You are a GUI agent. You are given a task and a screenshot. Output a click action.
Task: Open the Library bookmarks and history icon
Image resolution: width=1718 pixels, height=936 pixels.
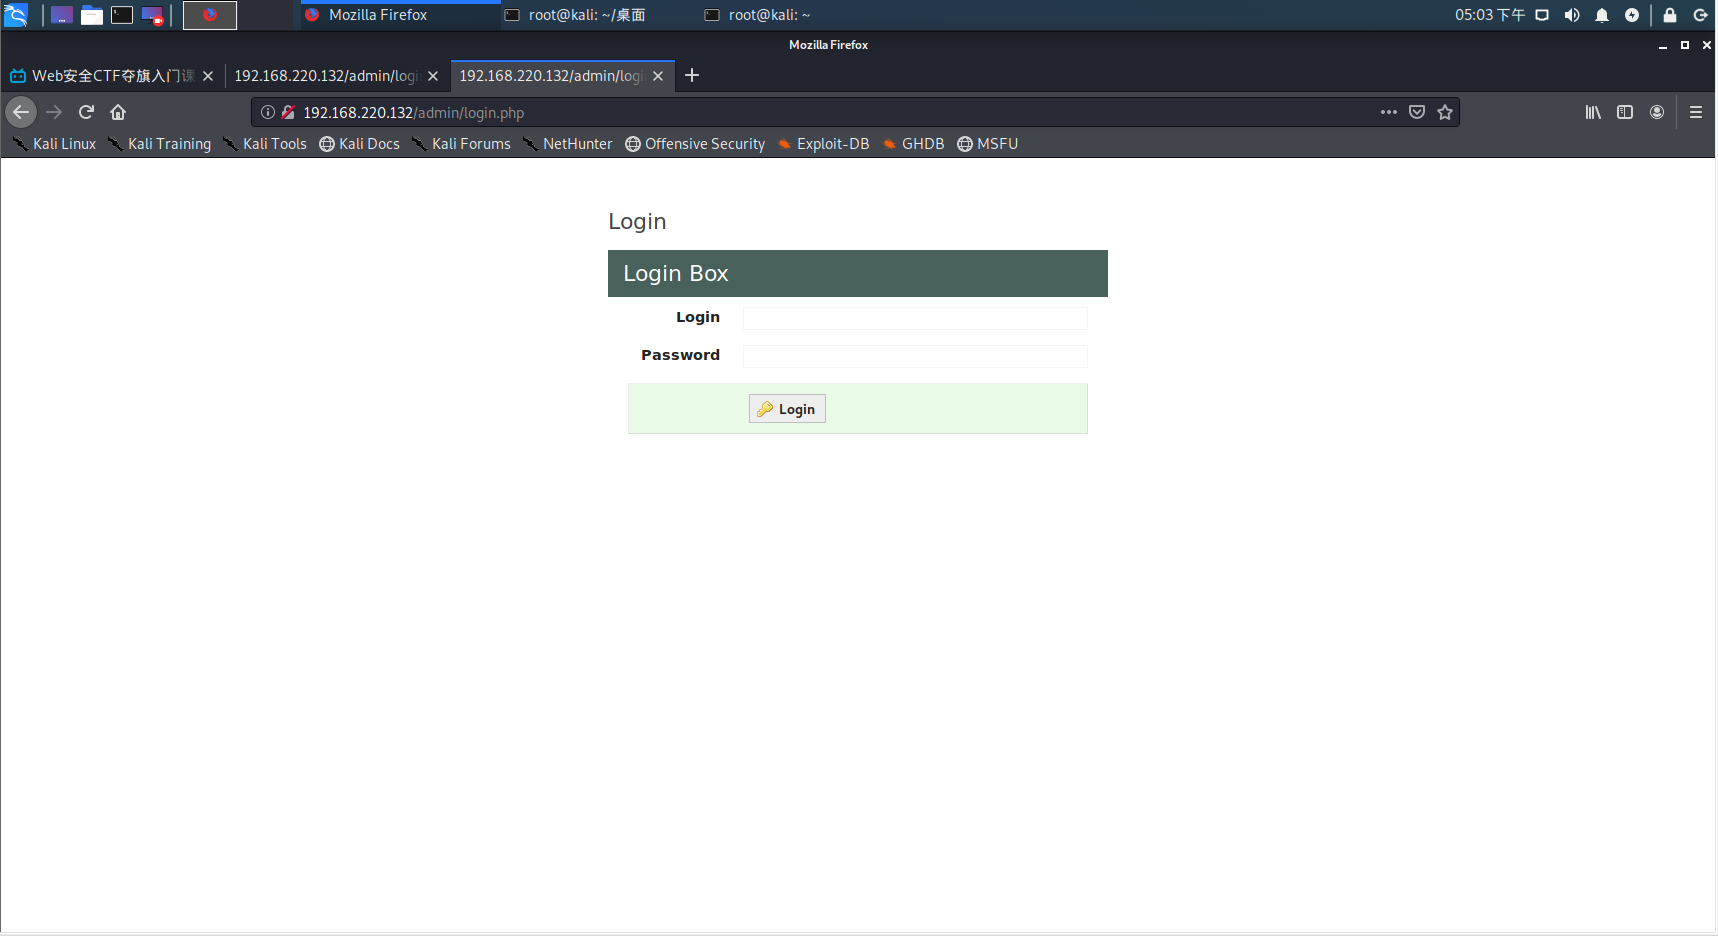point(1593,112)
